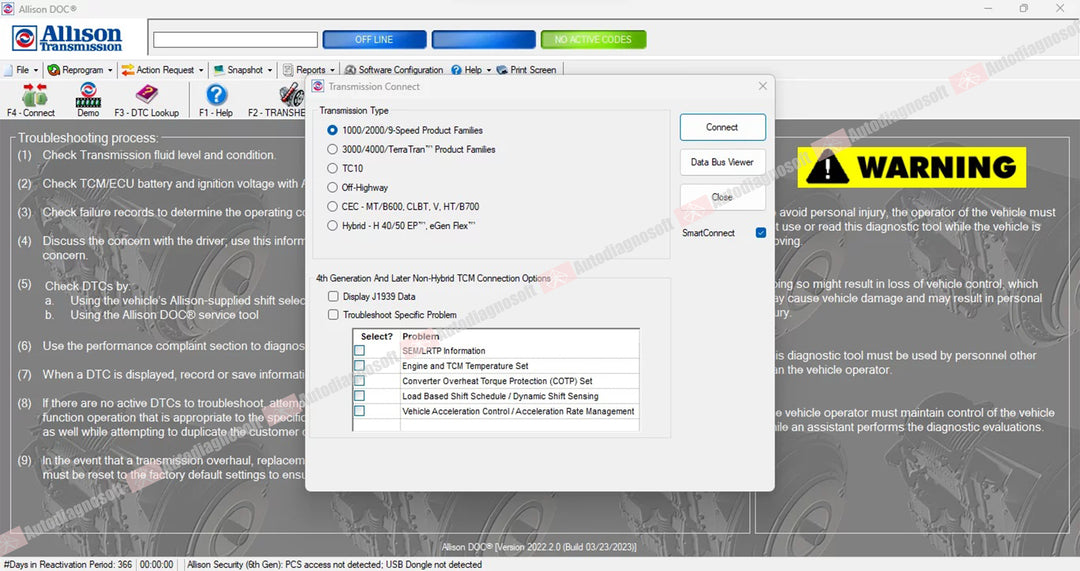Click the yellow WARNING banner
The width and height of the screenshot is (1080, 571).
911,167
